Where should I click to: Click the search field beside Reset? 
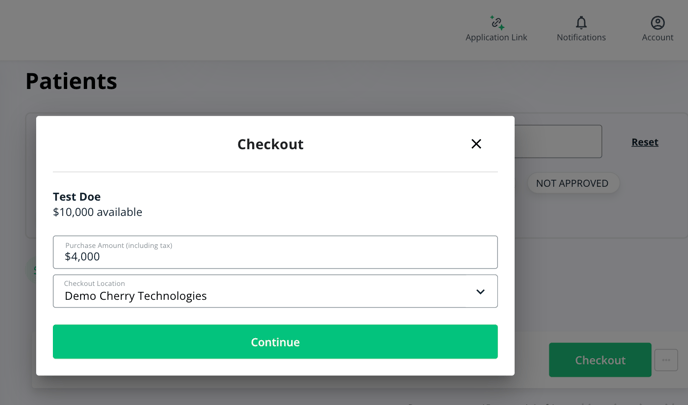558,142
